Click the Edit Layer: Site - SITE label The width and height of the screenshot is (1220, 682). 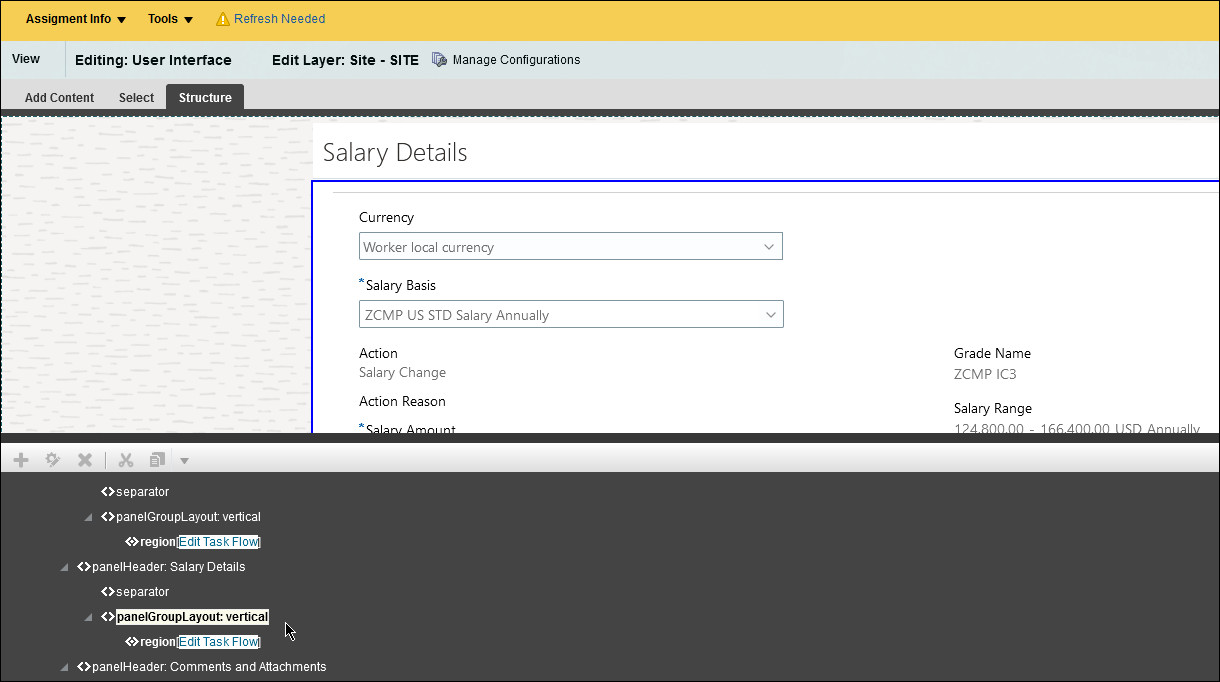(345, 60)
